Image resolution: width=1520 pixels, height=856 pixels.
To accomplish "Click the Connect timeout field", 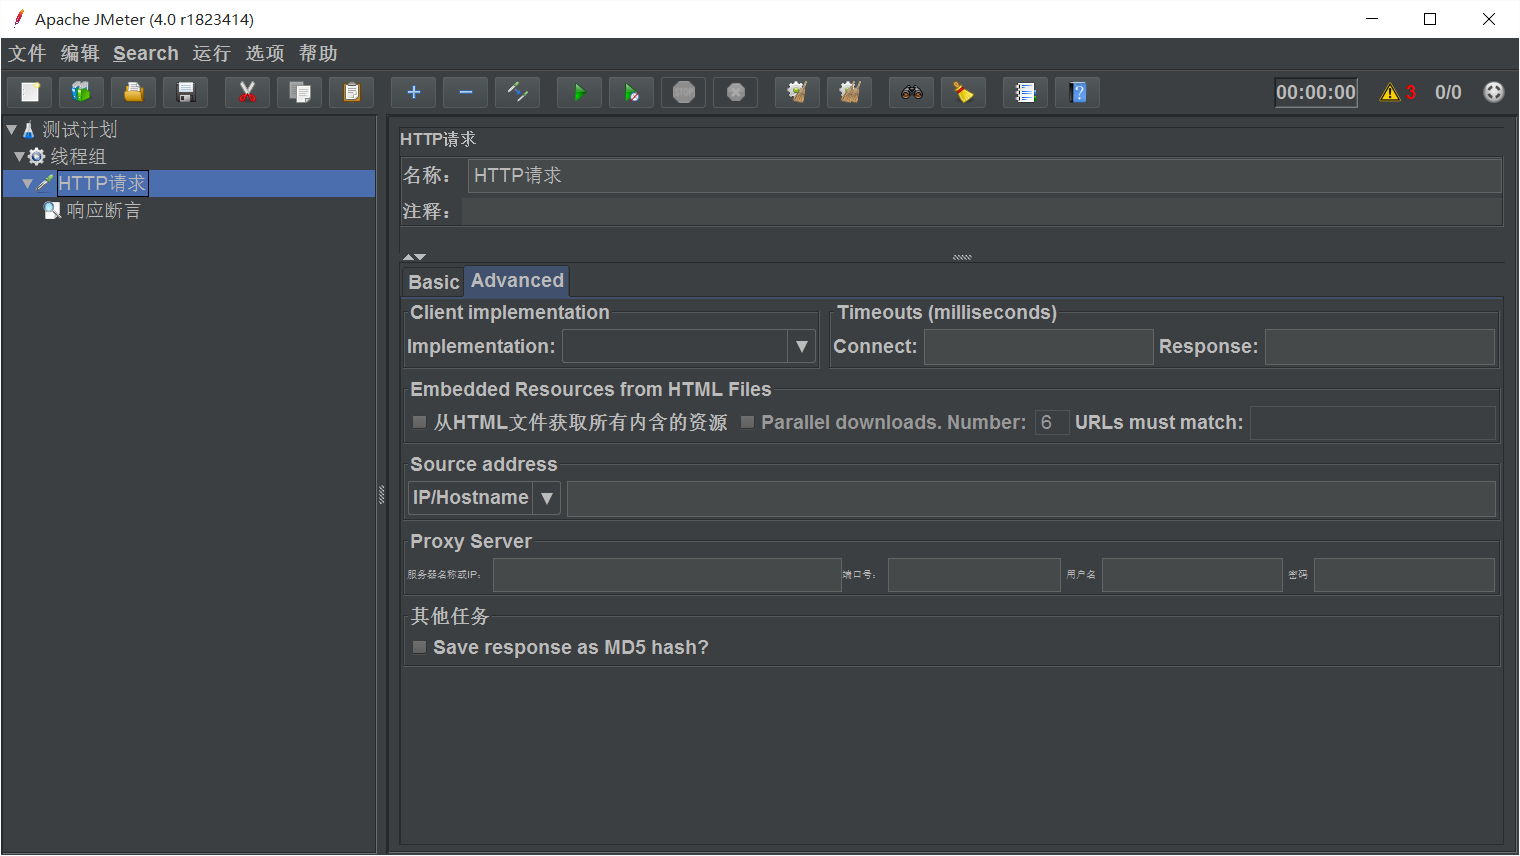I will [x=1038, y=347].
